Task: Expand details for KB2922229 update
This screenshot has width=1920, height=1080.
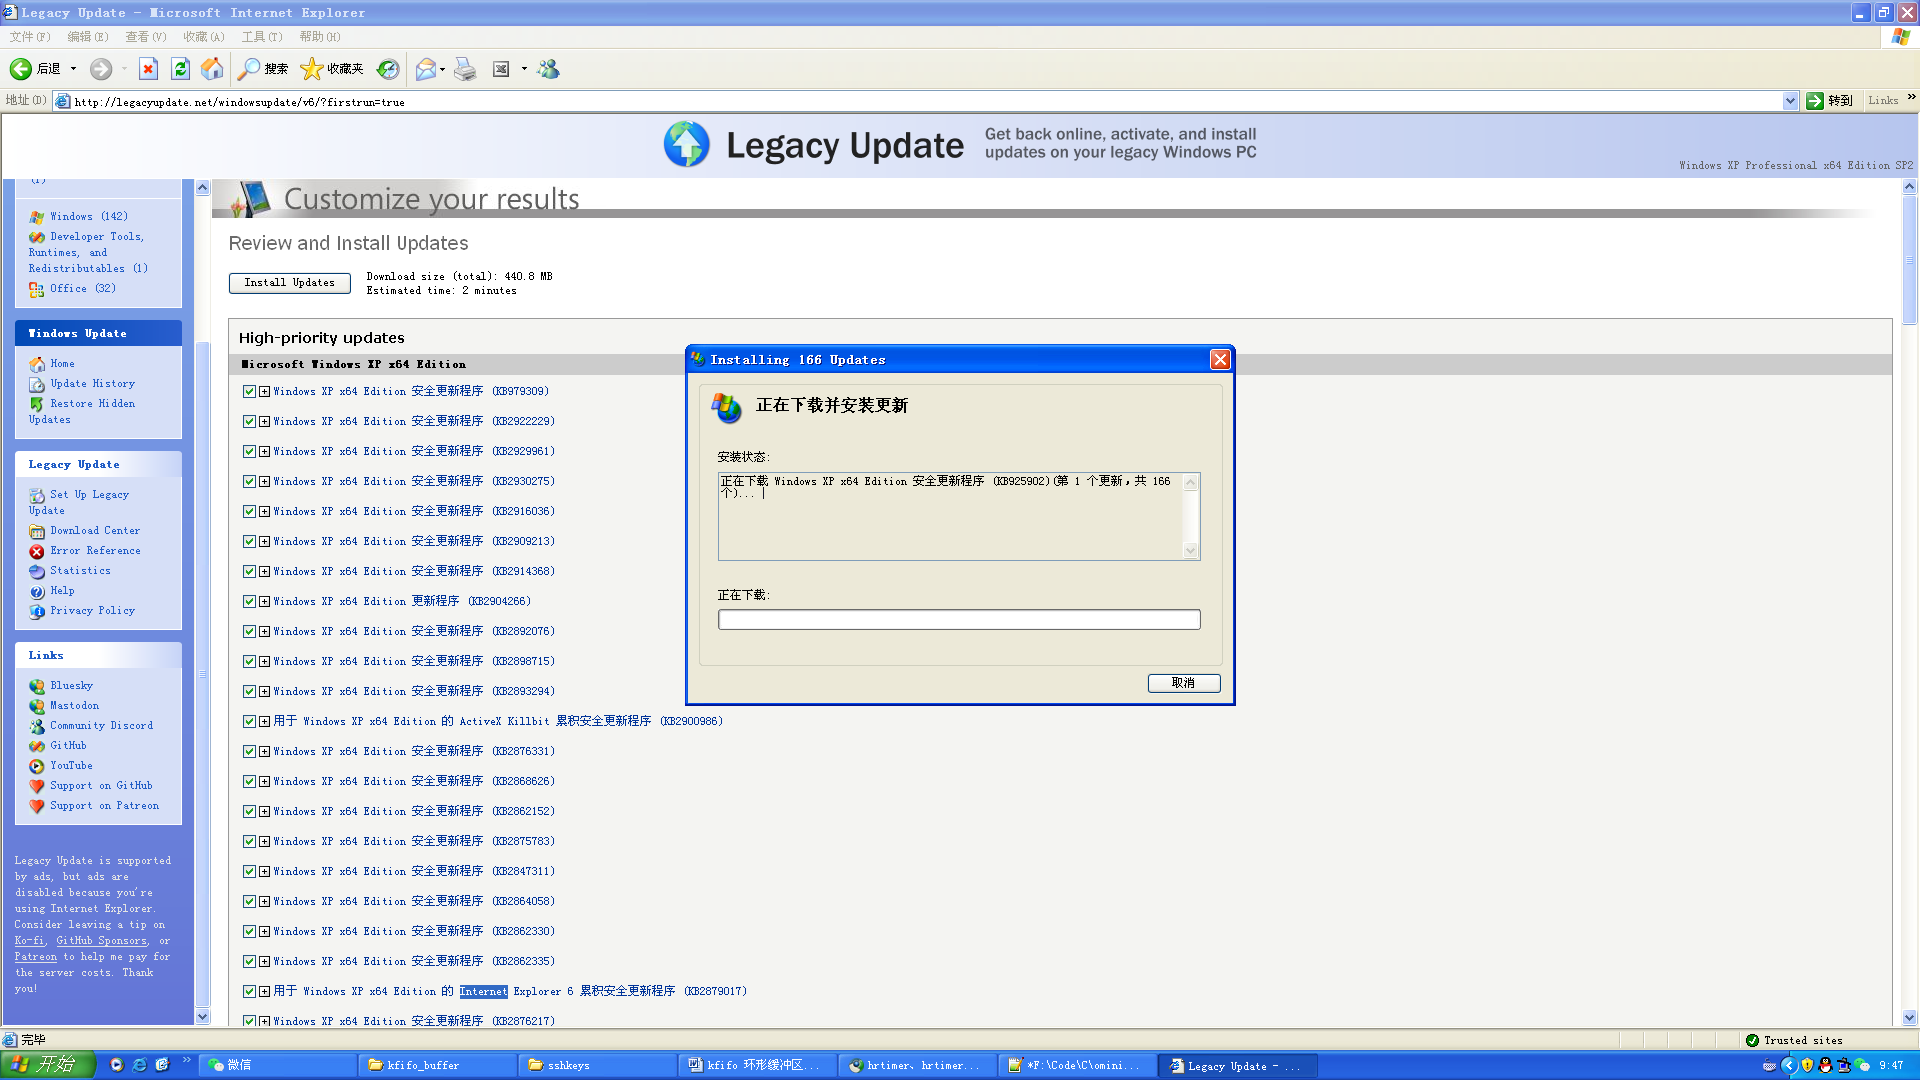Action: click(264, 422)
